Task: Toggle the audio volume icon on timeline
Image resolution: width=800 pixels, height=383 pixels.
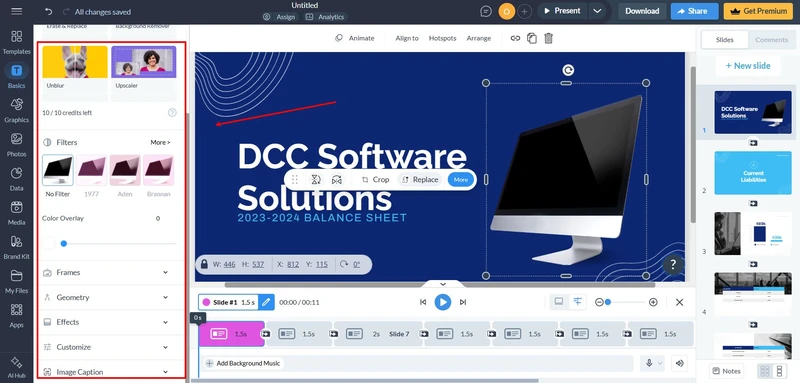Action: [x=679, y=363]
